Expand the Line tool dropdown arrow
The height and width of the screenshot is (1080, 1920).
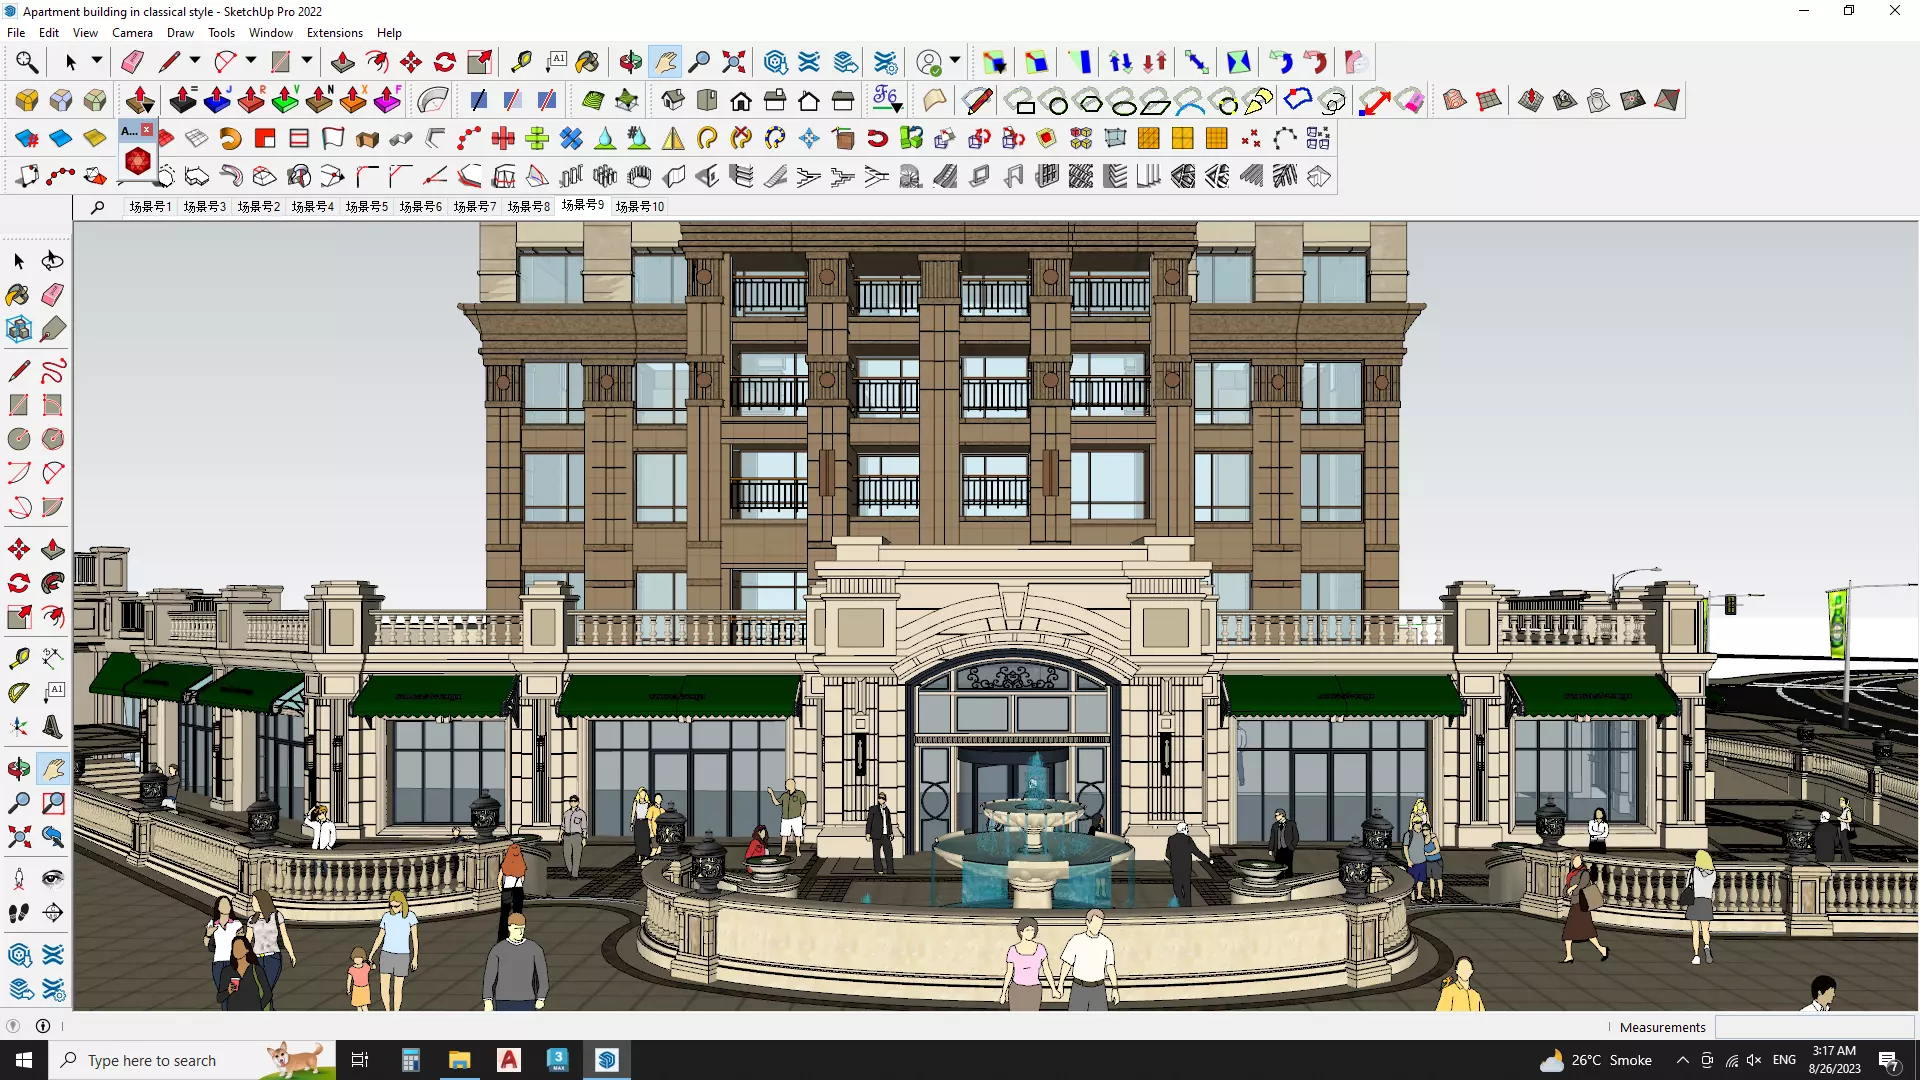tap(195, 61)
